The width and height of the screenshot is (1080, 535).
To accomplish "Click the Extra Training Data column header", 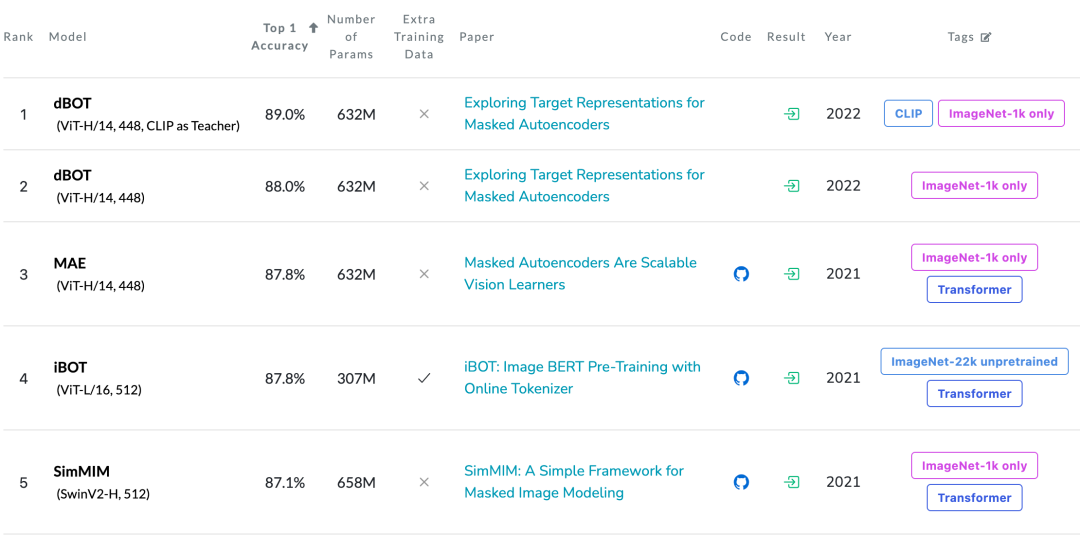I will coord(419,37).
